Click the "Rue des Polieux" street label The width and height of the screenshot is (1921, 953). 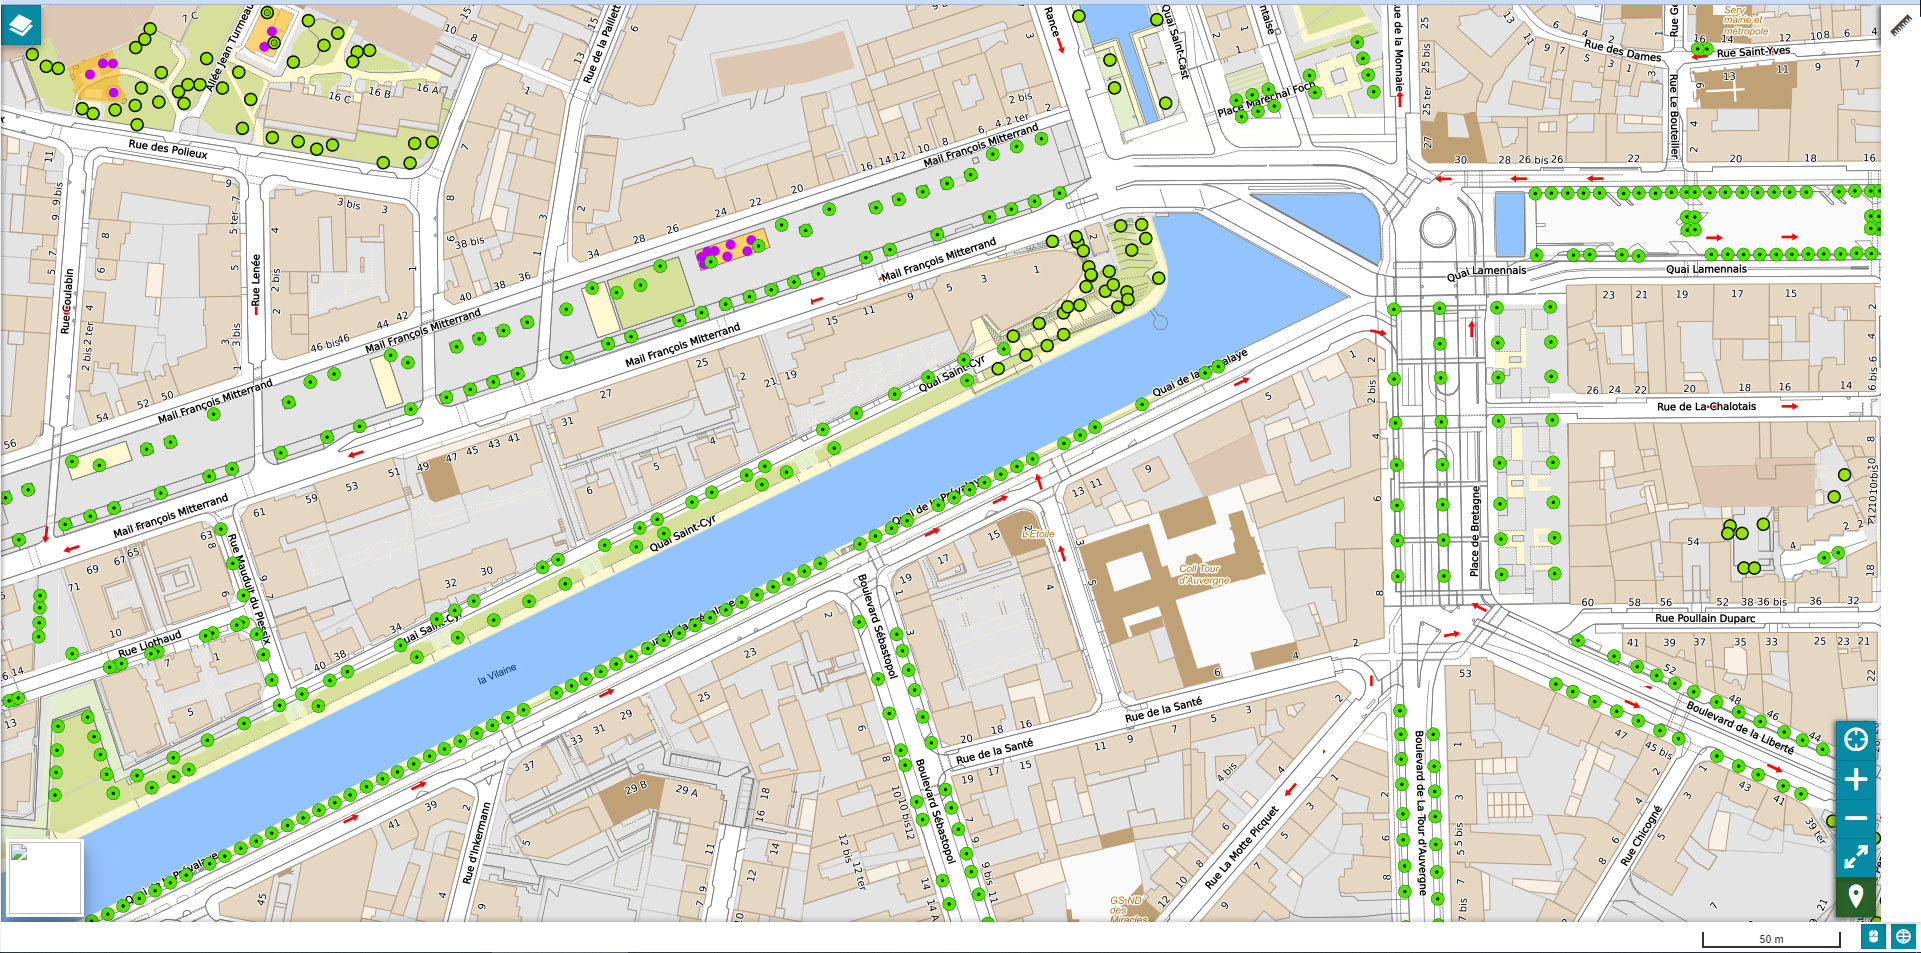pyautogui.click(x=168, y=150)
